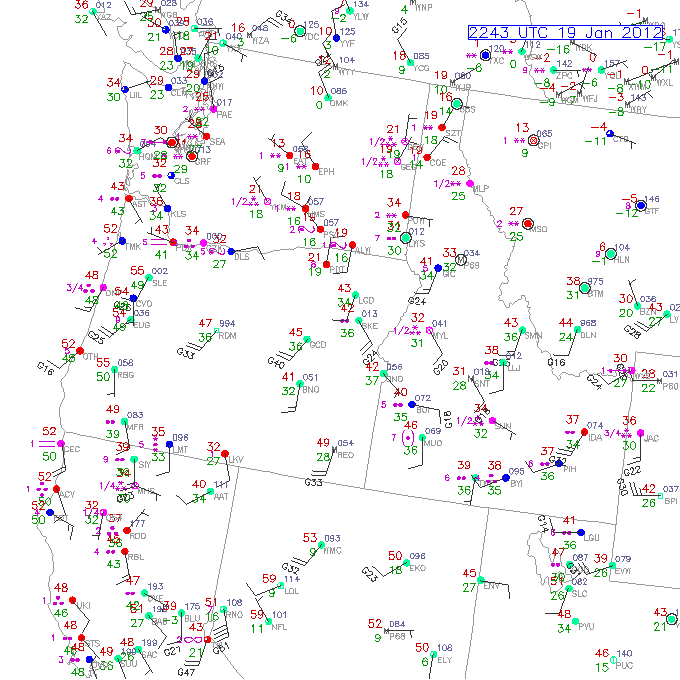The height and width of the screenshot is (680, 680).
Task: Select the MSO station red circled marker
Action: 527,224
